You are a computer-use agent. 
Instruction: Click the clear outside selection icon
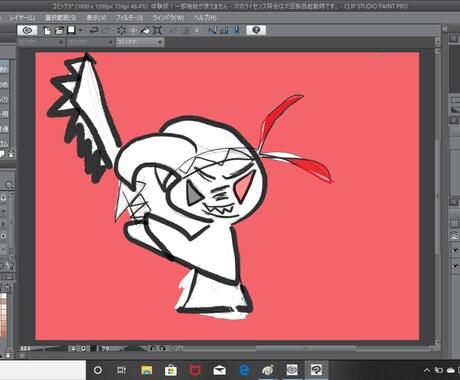(x=133, y=31)
